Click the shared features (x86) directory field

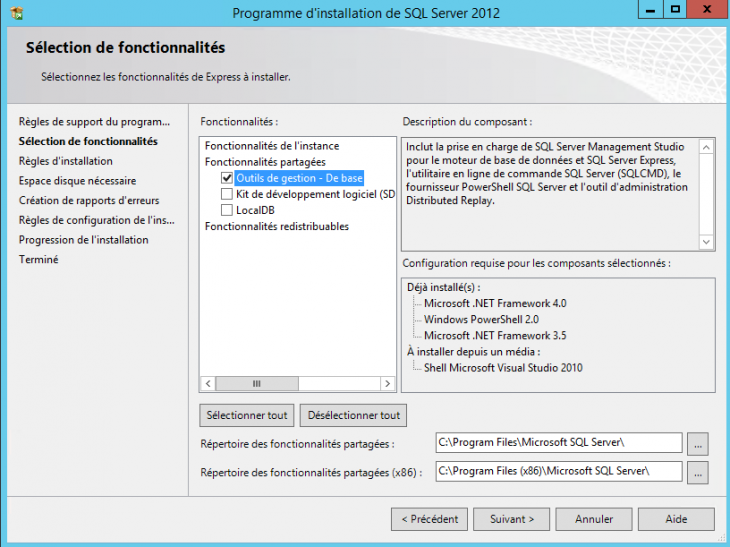pos(559,471)
